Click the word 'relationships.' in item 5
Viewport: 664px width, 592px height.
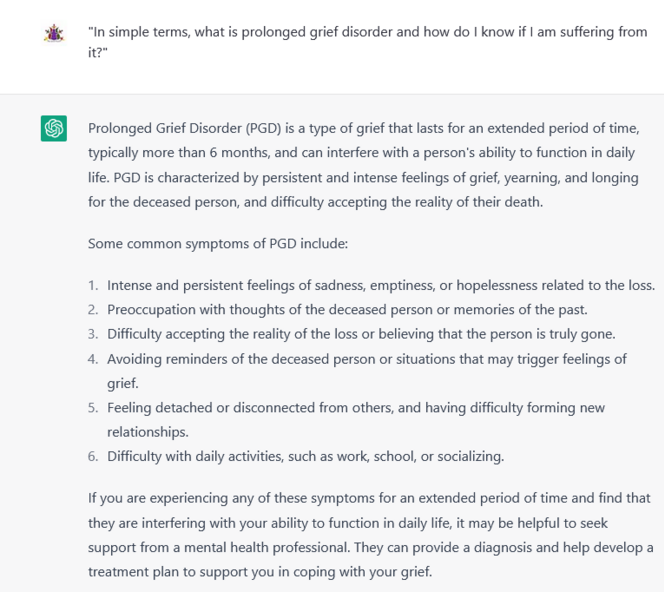coord(148,432)
